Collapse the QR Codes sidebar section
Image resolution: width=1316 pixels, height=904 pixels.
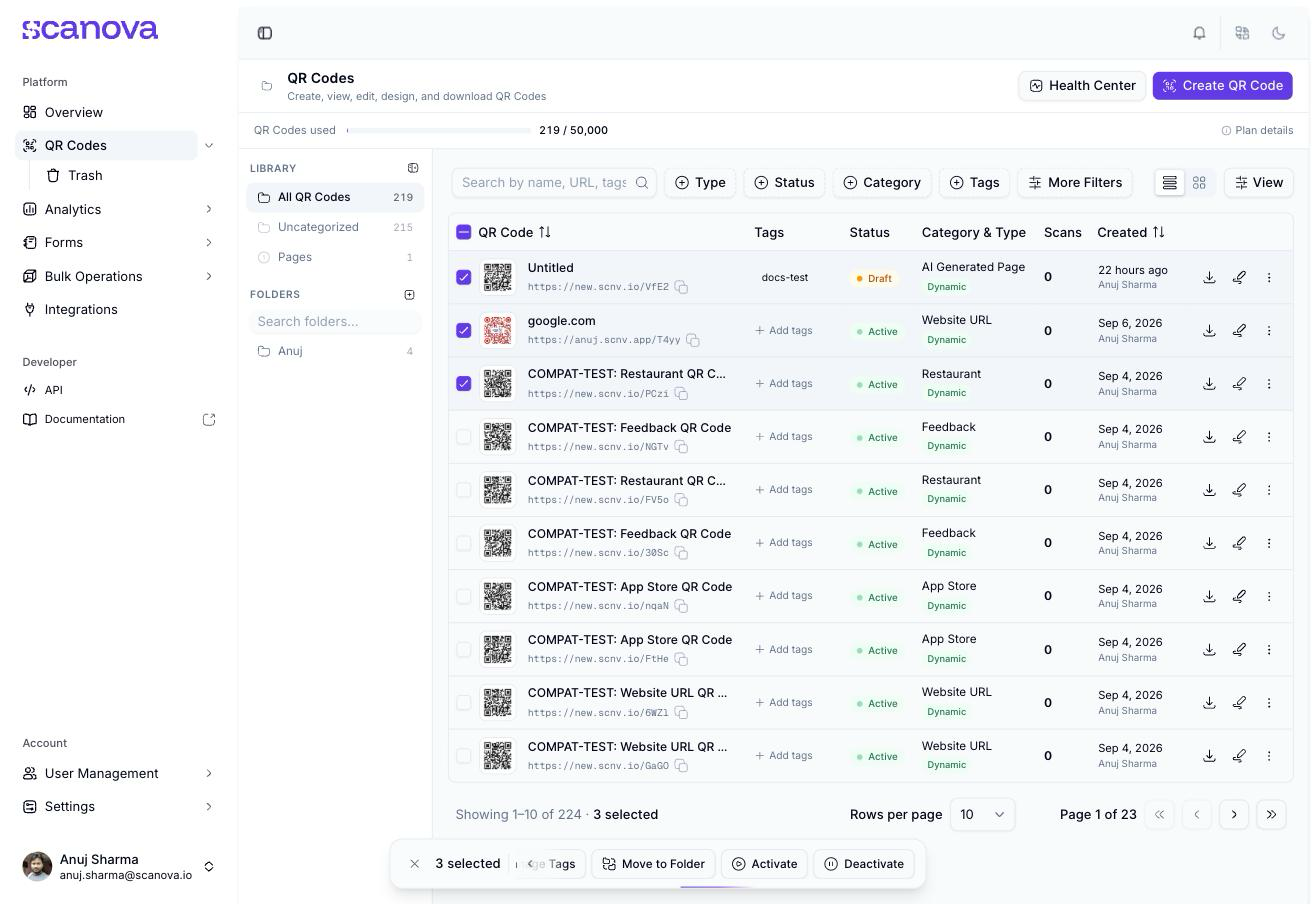click(209, 145)
